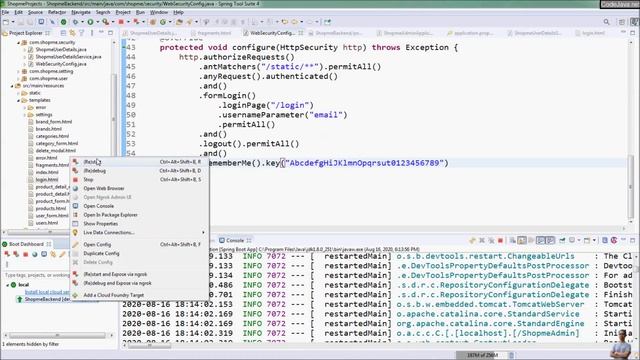The image size is (640, 360).
Task: Click Clear Console icon
Action: click(512, 240)
